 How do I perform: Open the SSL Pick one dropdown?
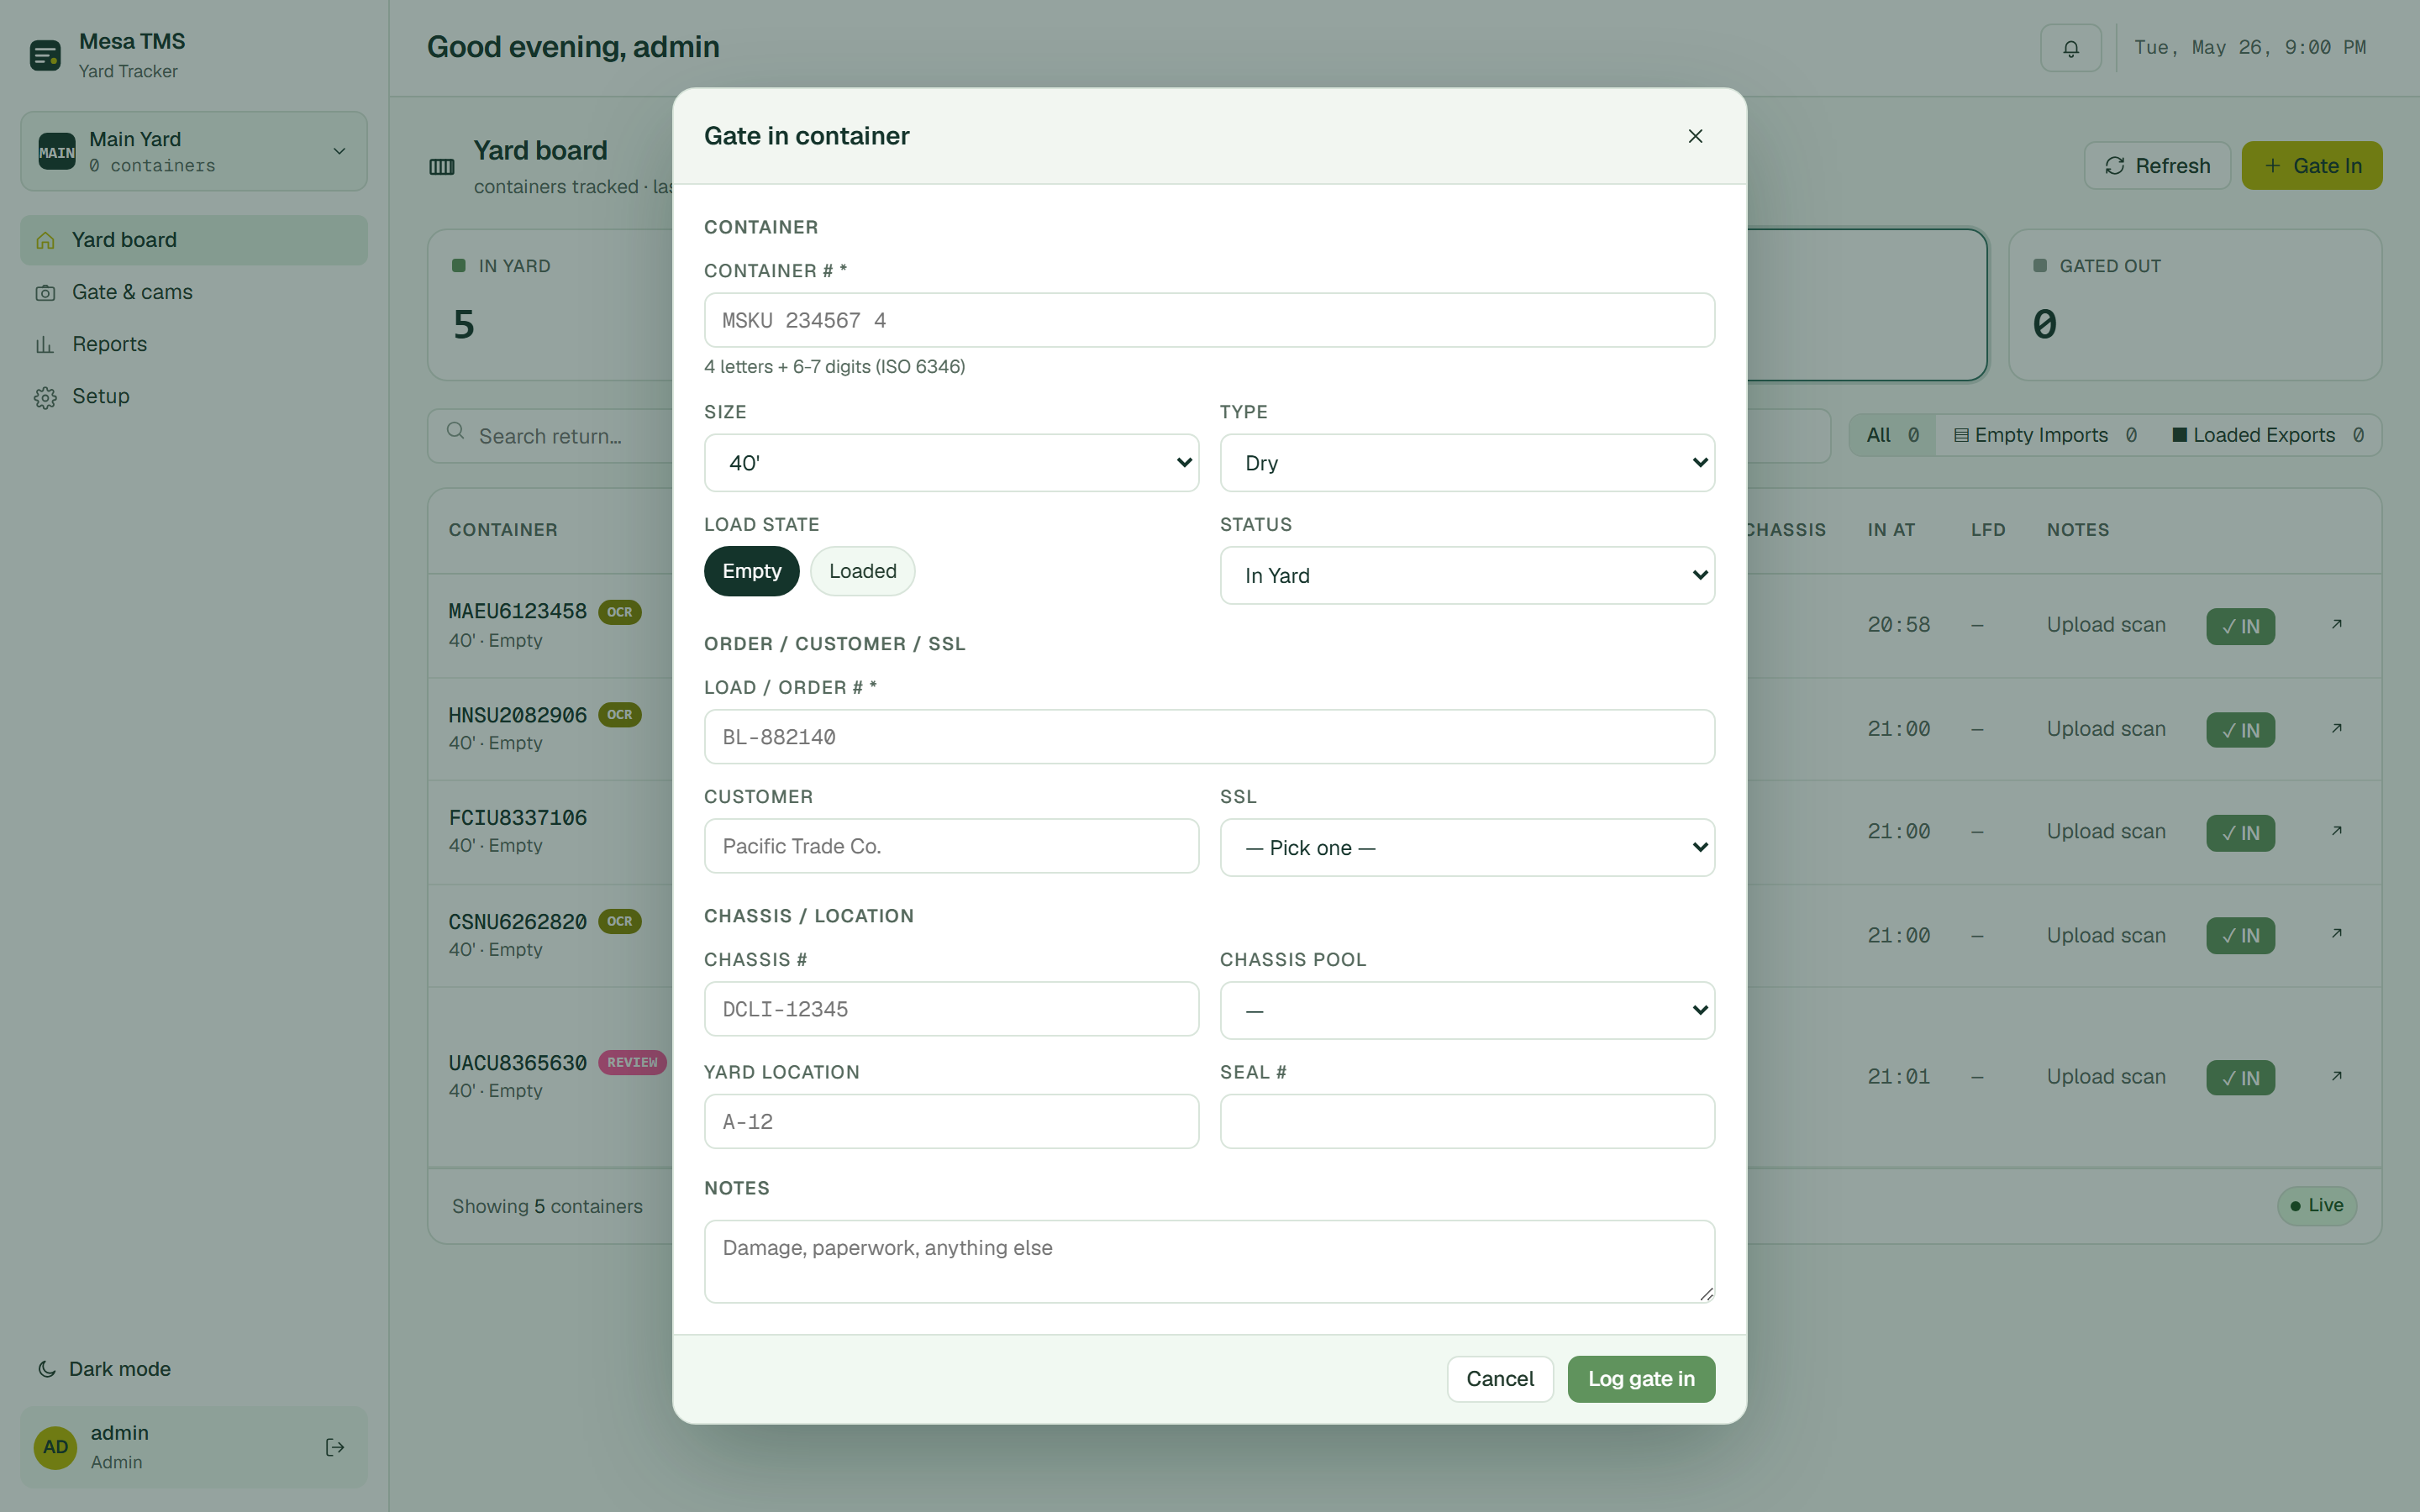click(1467, 848)
